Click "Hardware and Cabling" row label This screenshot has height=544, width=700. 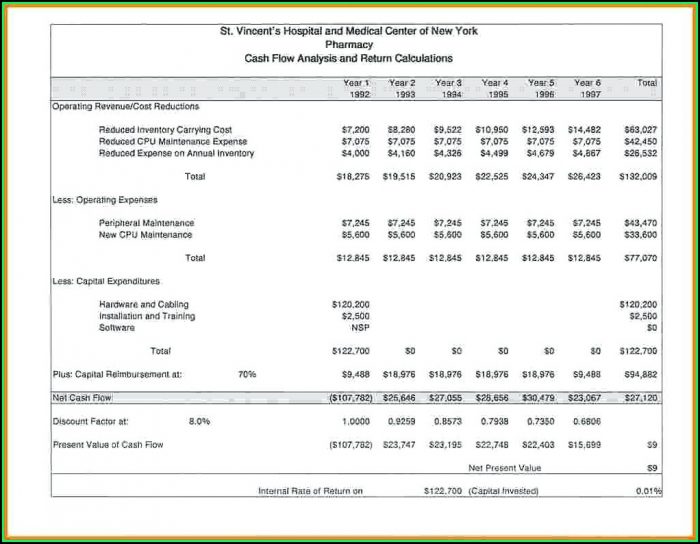click(x=144, y=304)
